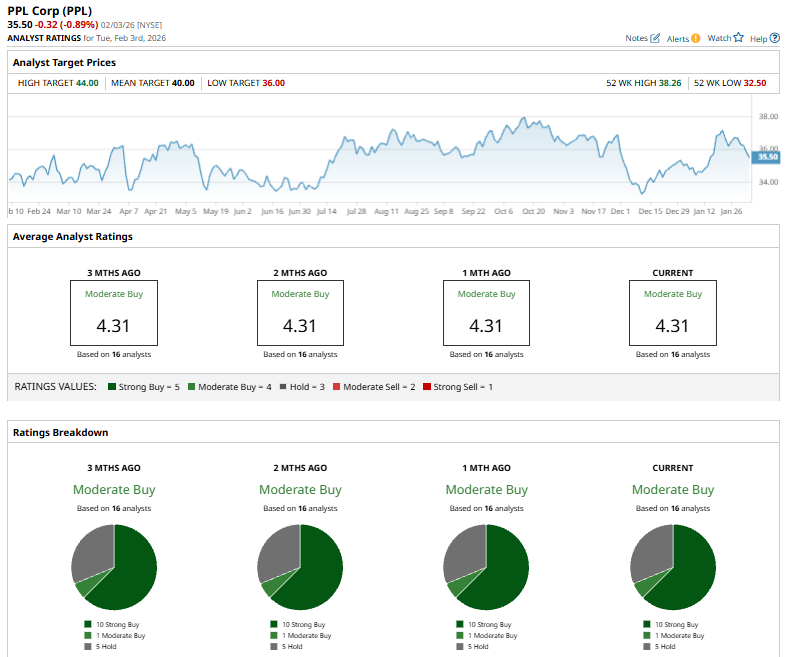Image resolution: width=788 pixels, height=657 pixels.
Task: Click the PPL Corp (PPL) title
Action: [50, 11]
